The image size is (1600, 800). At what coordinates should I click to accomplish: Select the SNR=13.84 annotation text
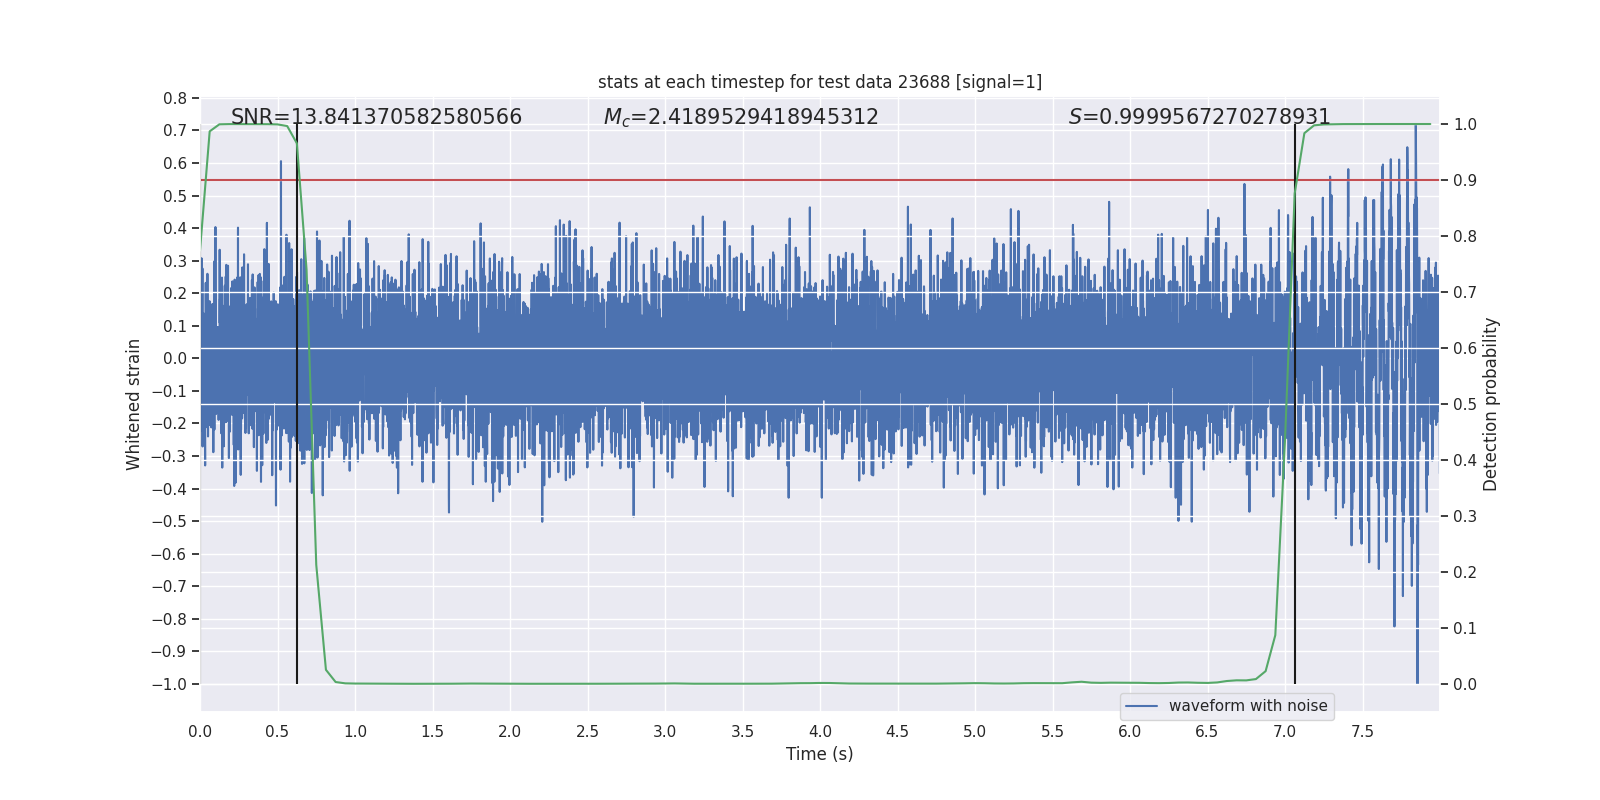(376, 117)
